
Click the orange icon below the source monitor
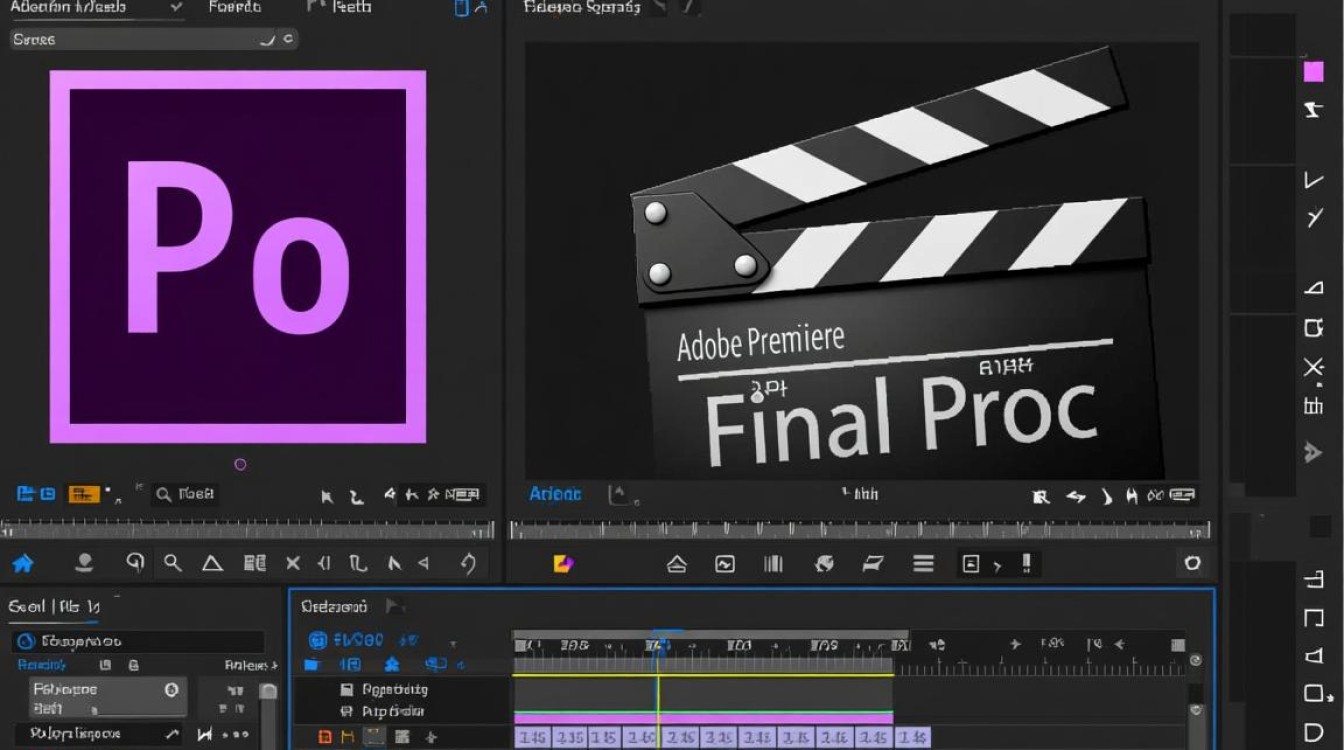[82, 494]
